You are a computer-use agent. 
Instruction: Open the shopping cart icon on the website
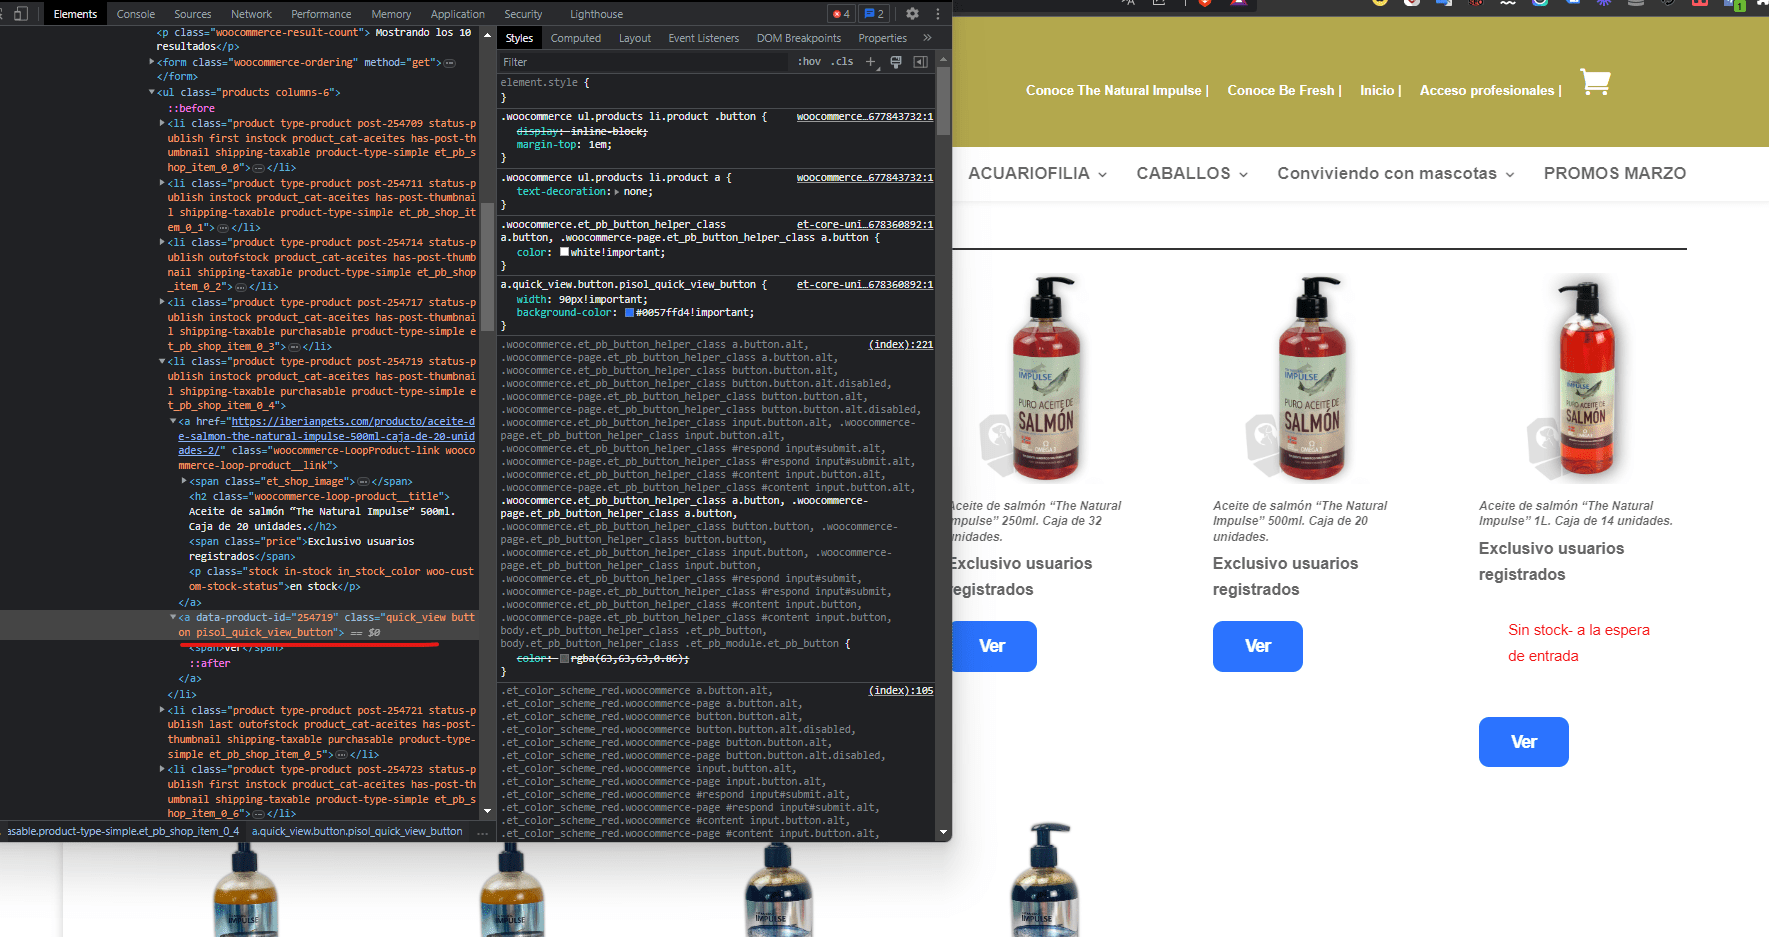[1595, 81]
